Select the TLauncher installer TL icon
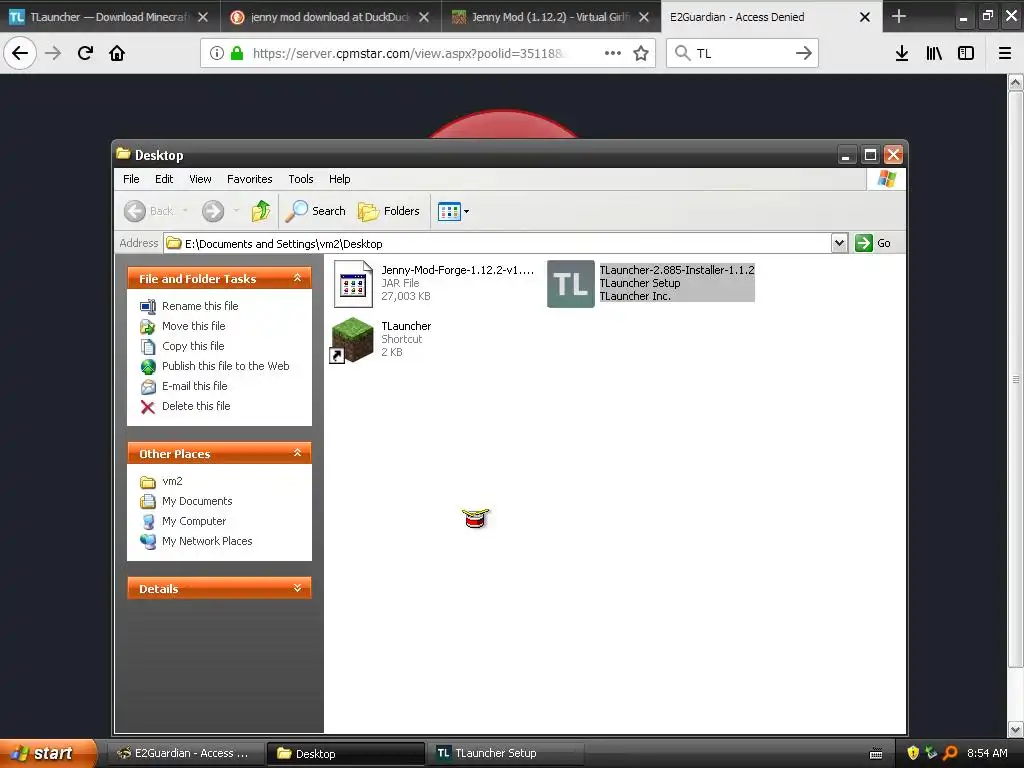Image resolution: width=1024 pixels, height=768 pixels. 570,284
